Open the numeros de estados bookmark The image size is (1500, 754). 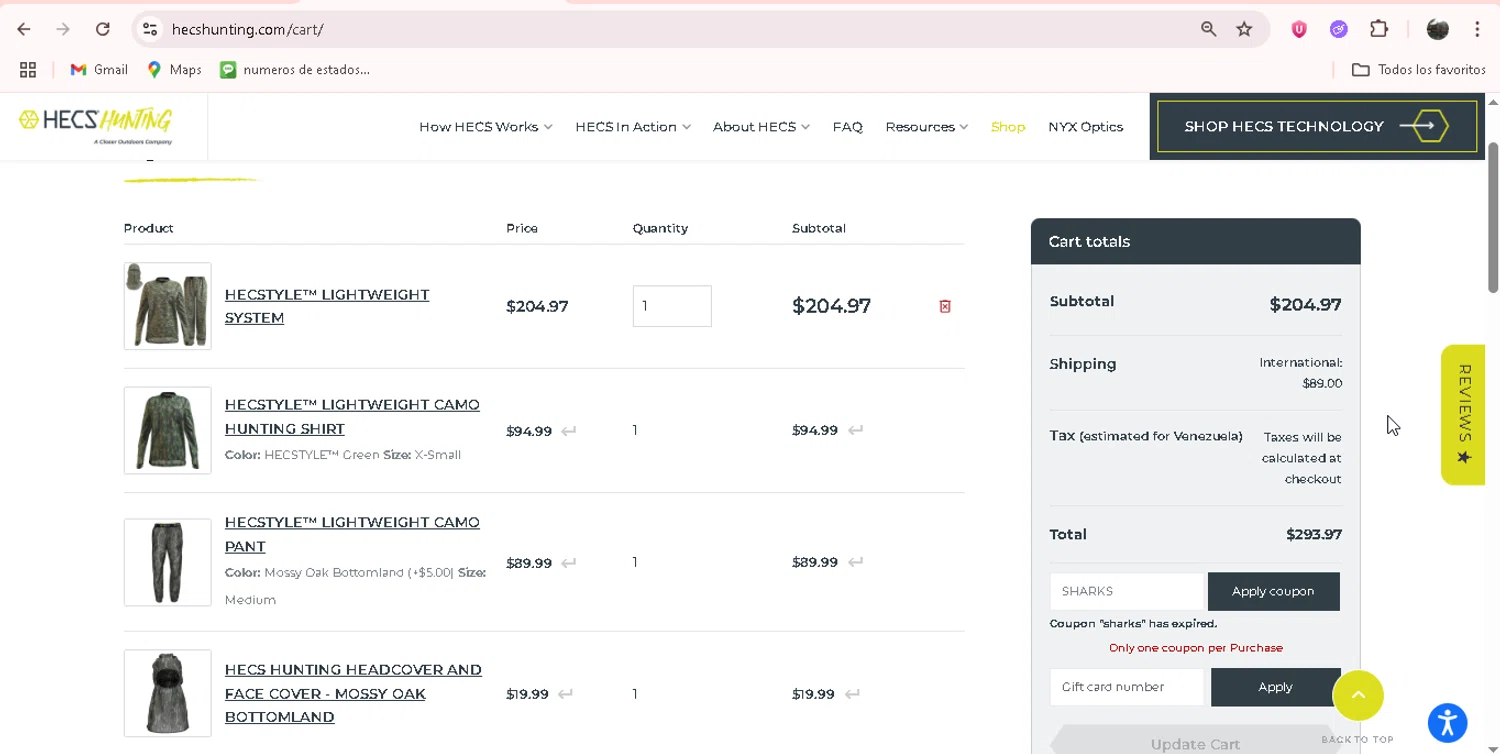coord(295,70)
